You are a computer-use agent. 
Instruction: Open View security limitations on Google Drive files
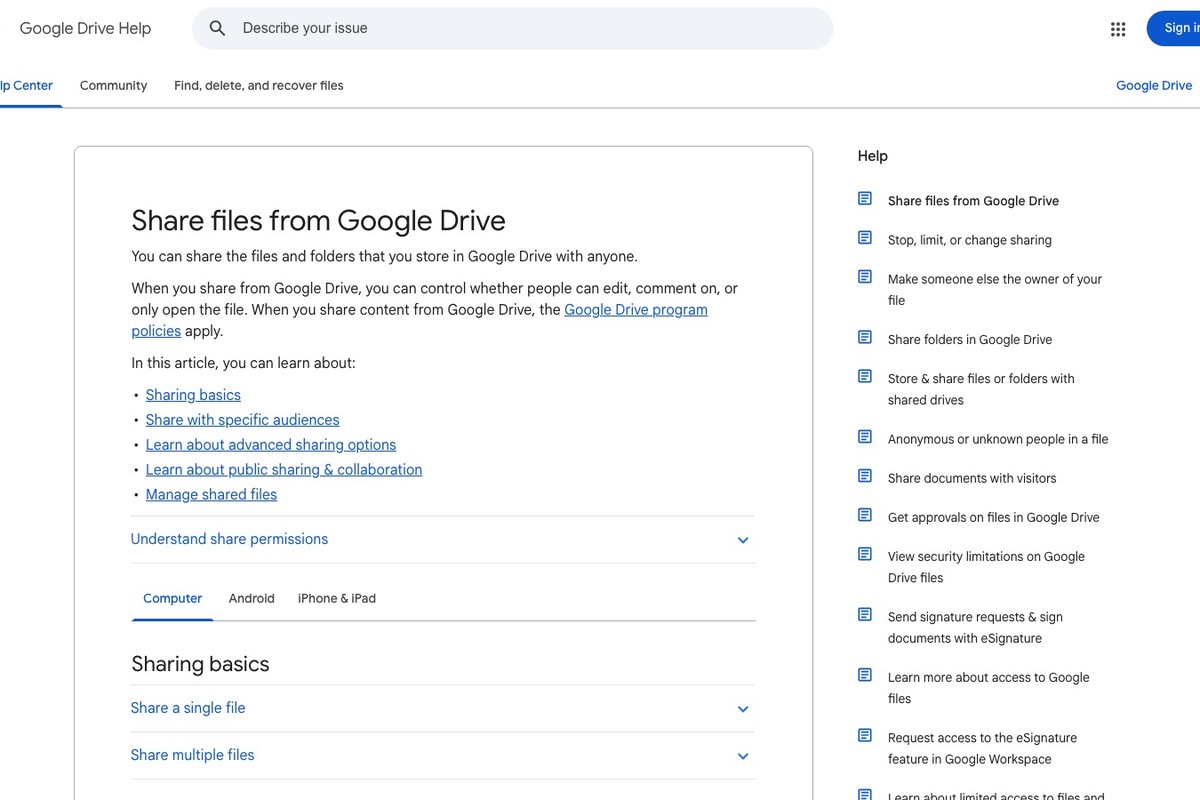pos(986,567)
